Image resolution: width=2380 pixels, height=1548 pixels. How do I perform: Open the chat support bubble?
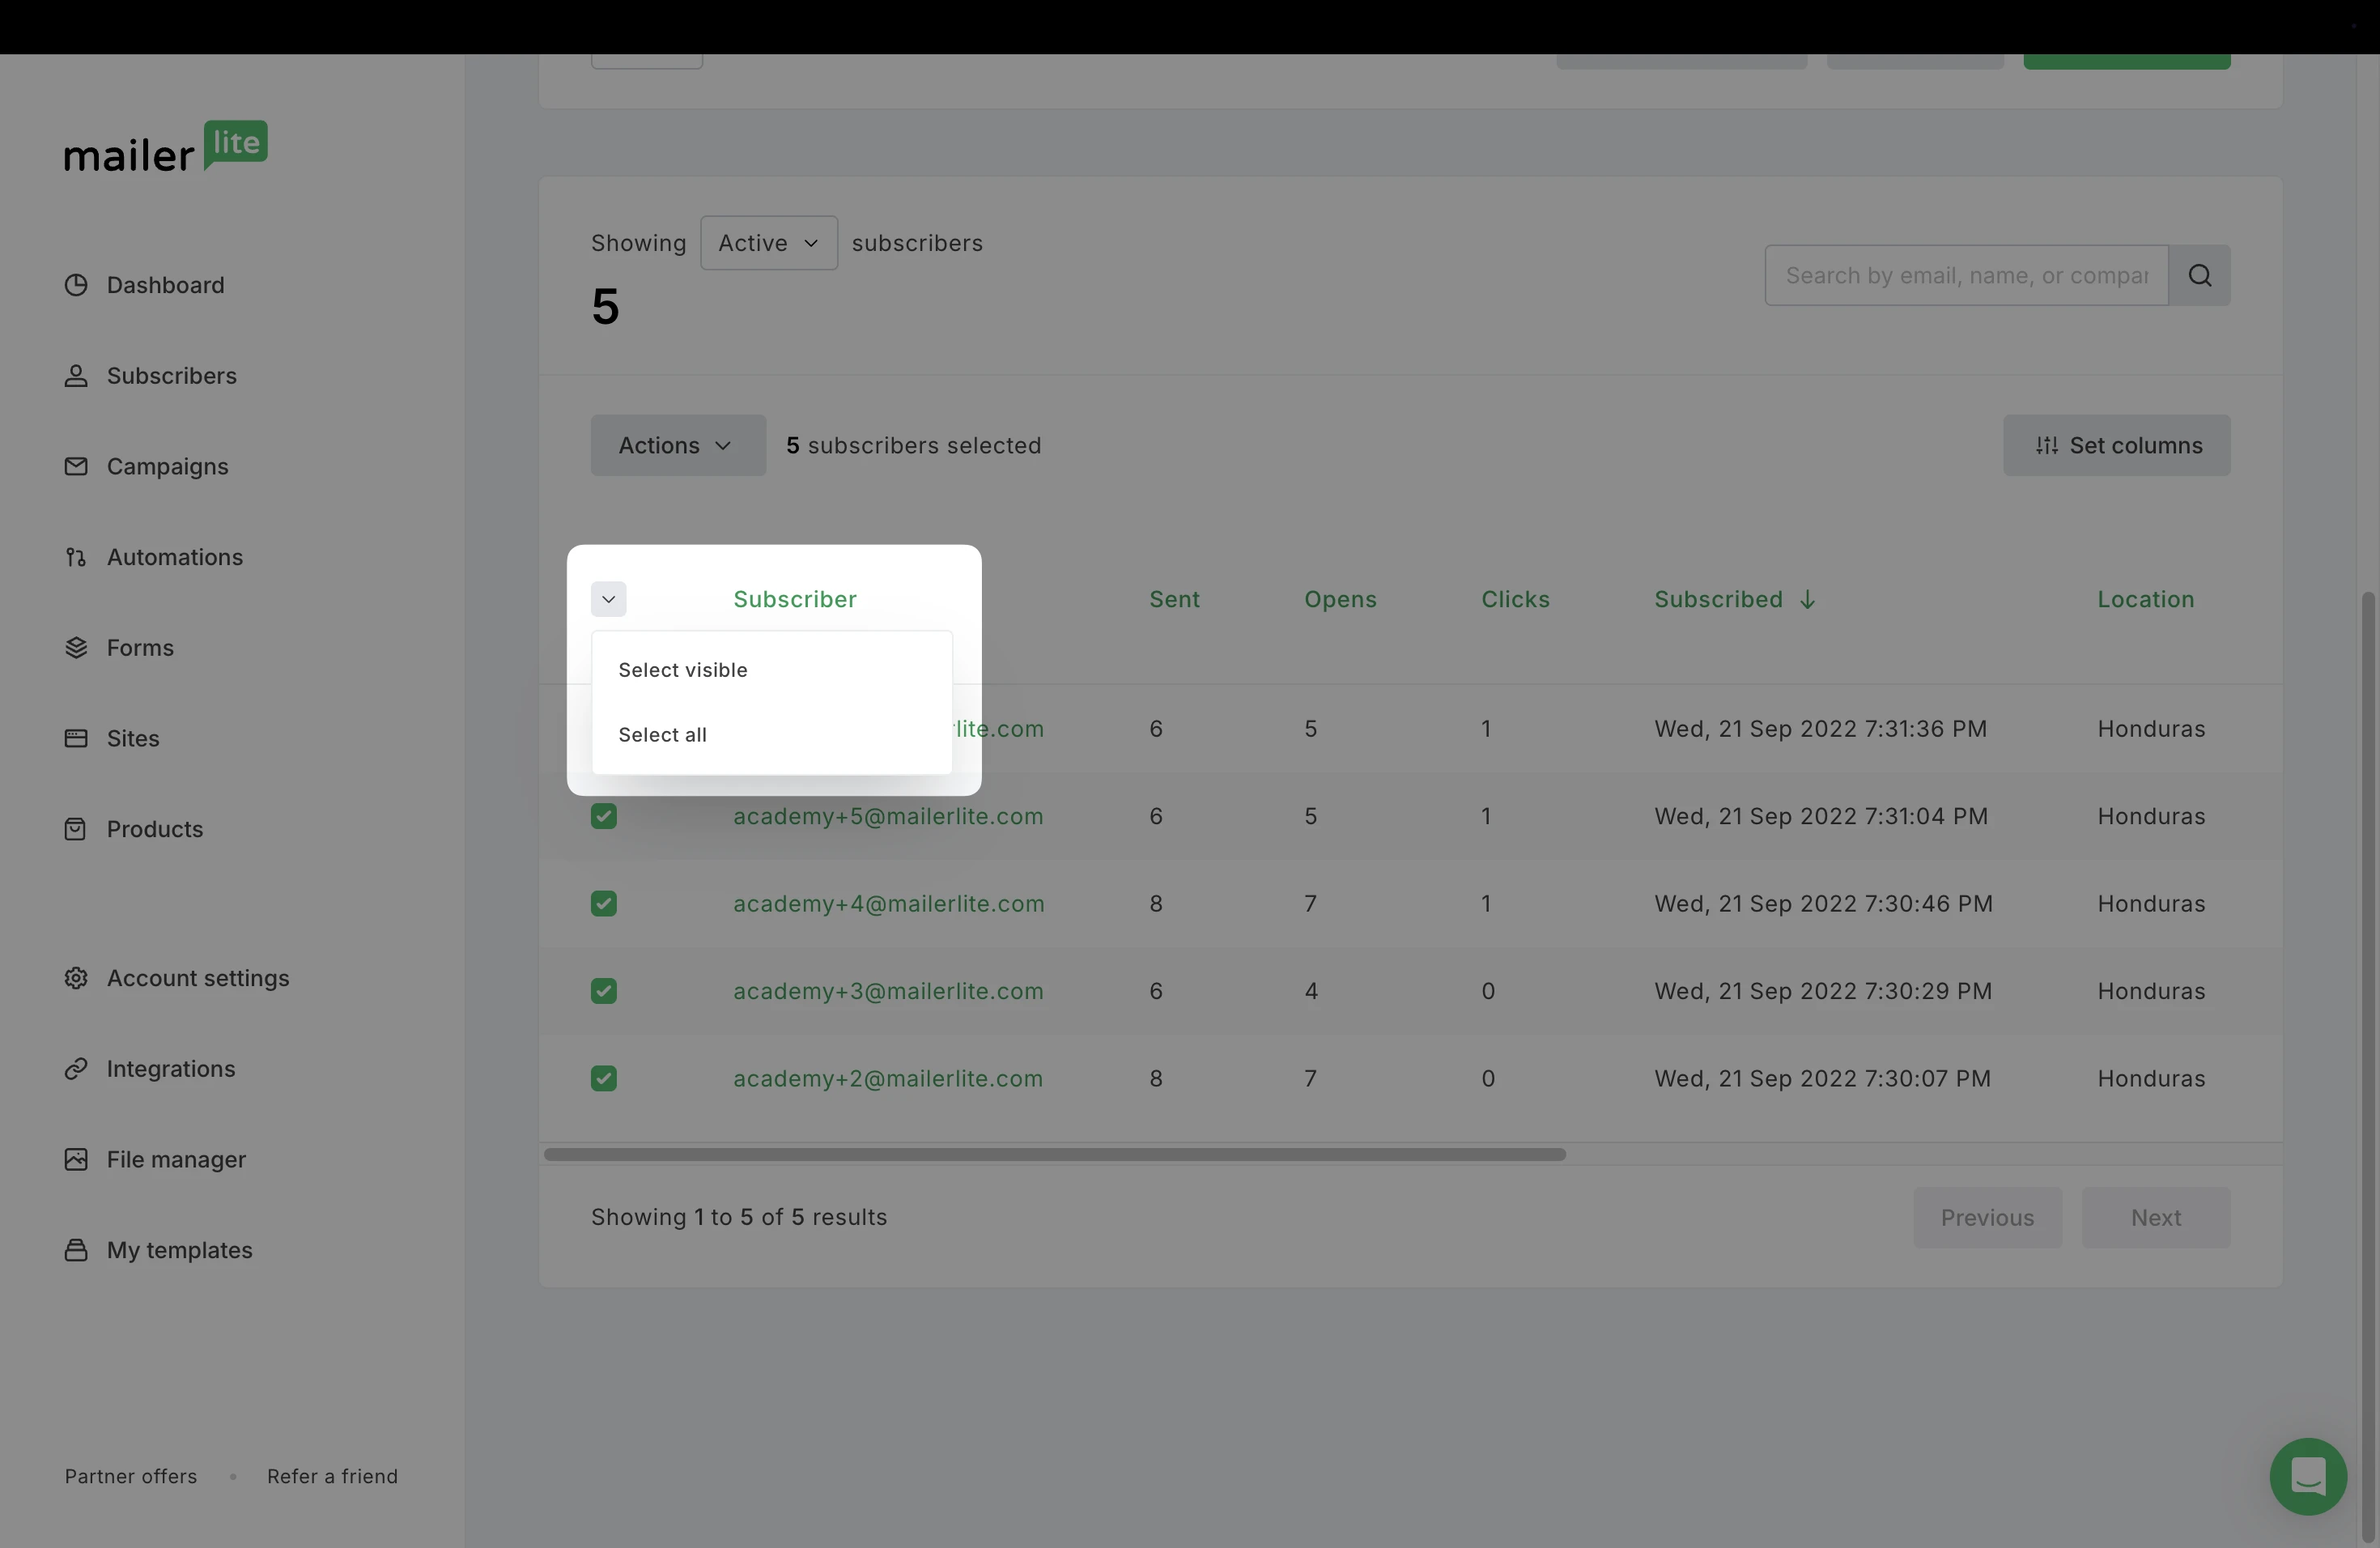coord(2308,1476)
